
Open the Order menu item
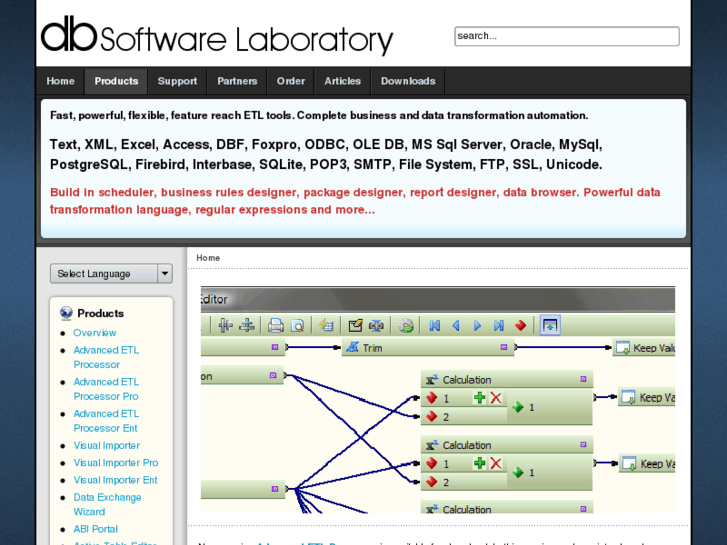click(x=291, y=81)
